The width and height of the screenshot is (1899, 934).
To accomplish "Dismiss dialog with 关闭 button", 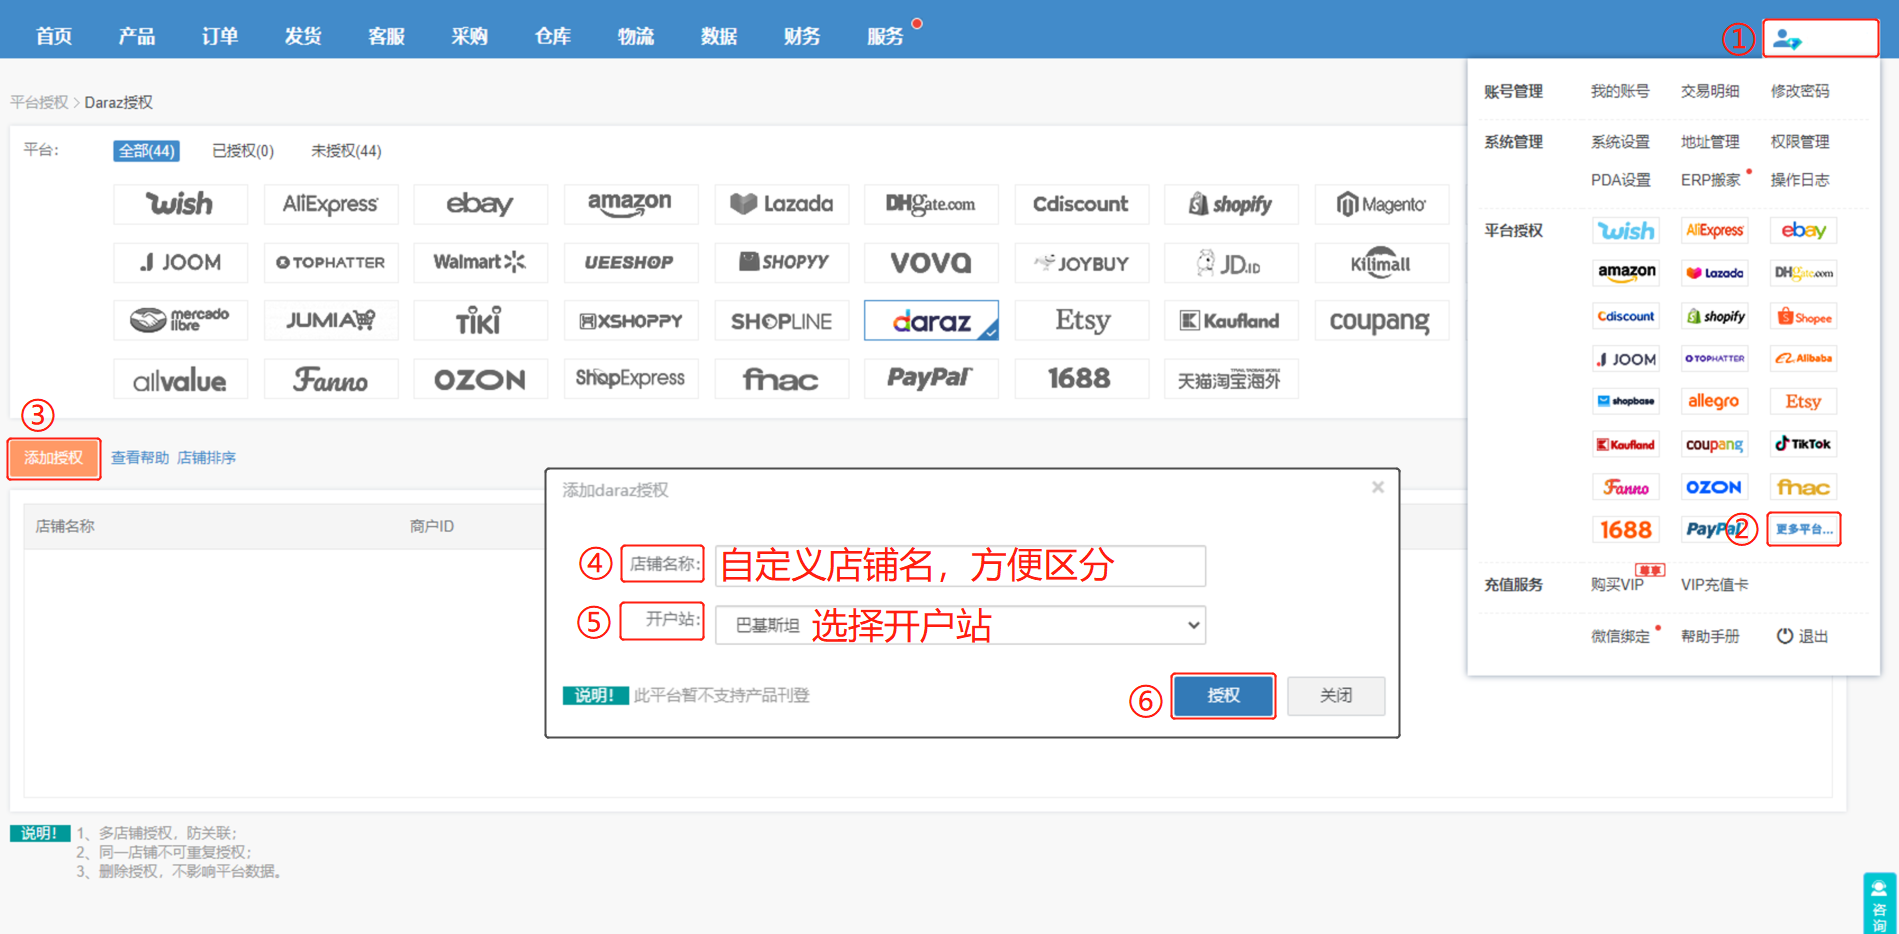I will coord(1336,695).
